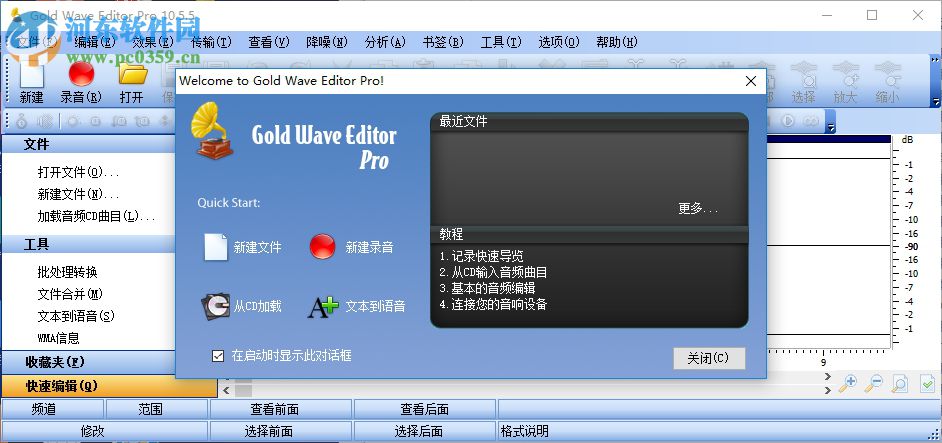Open the 工具(T) menu
The image size is (942, 443).
coord(501,42)
